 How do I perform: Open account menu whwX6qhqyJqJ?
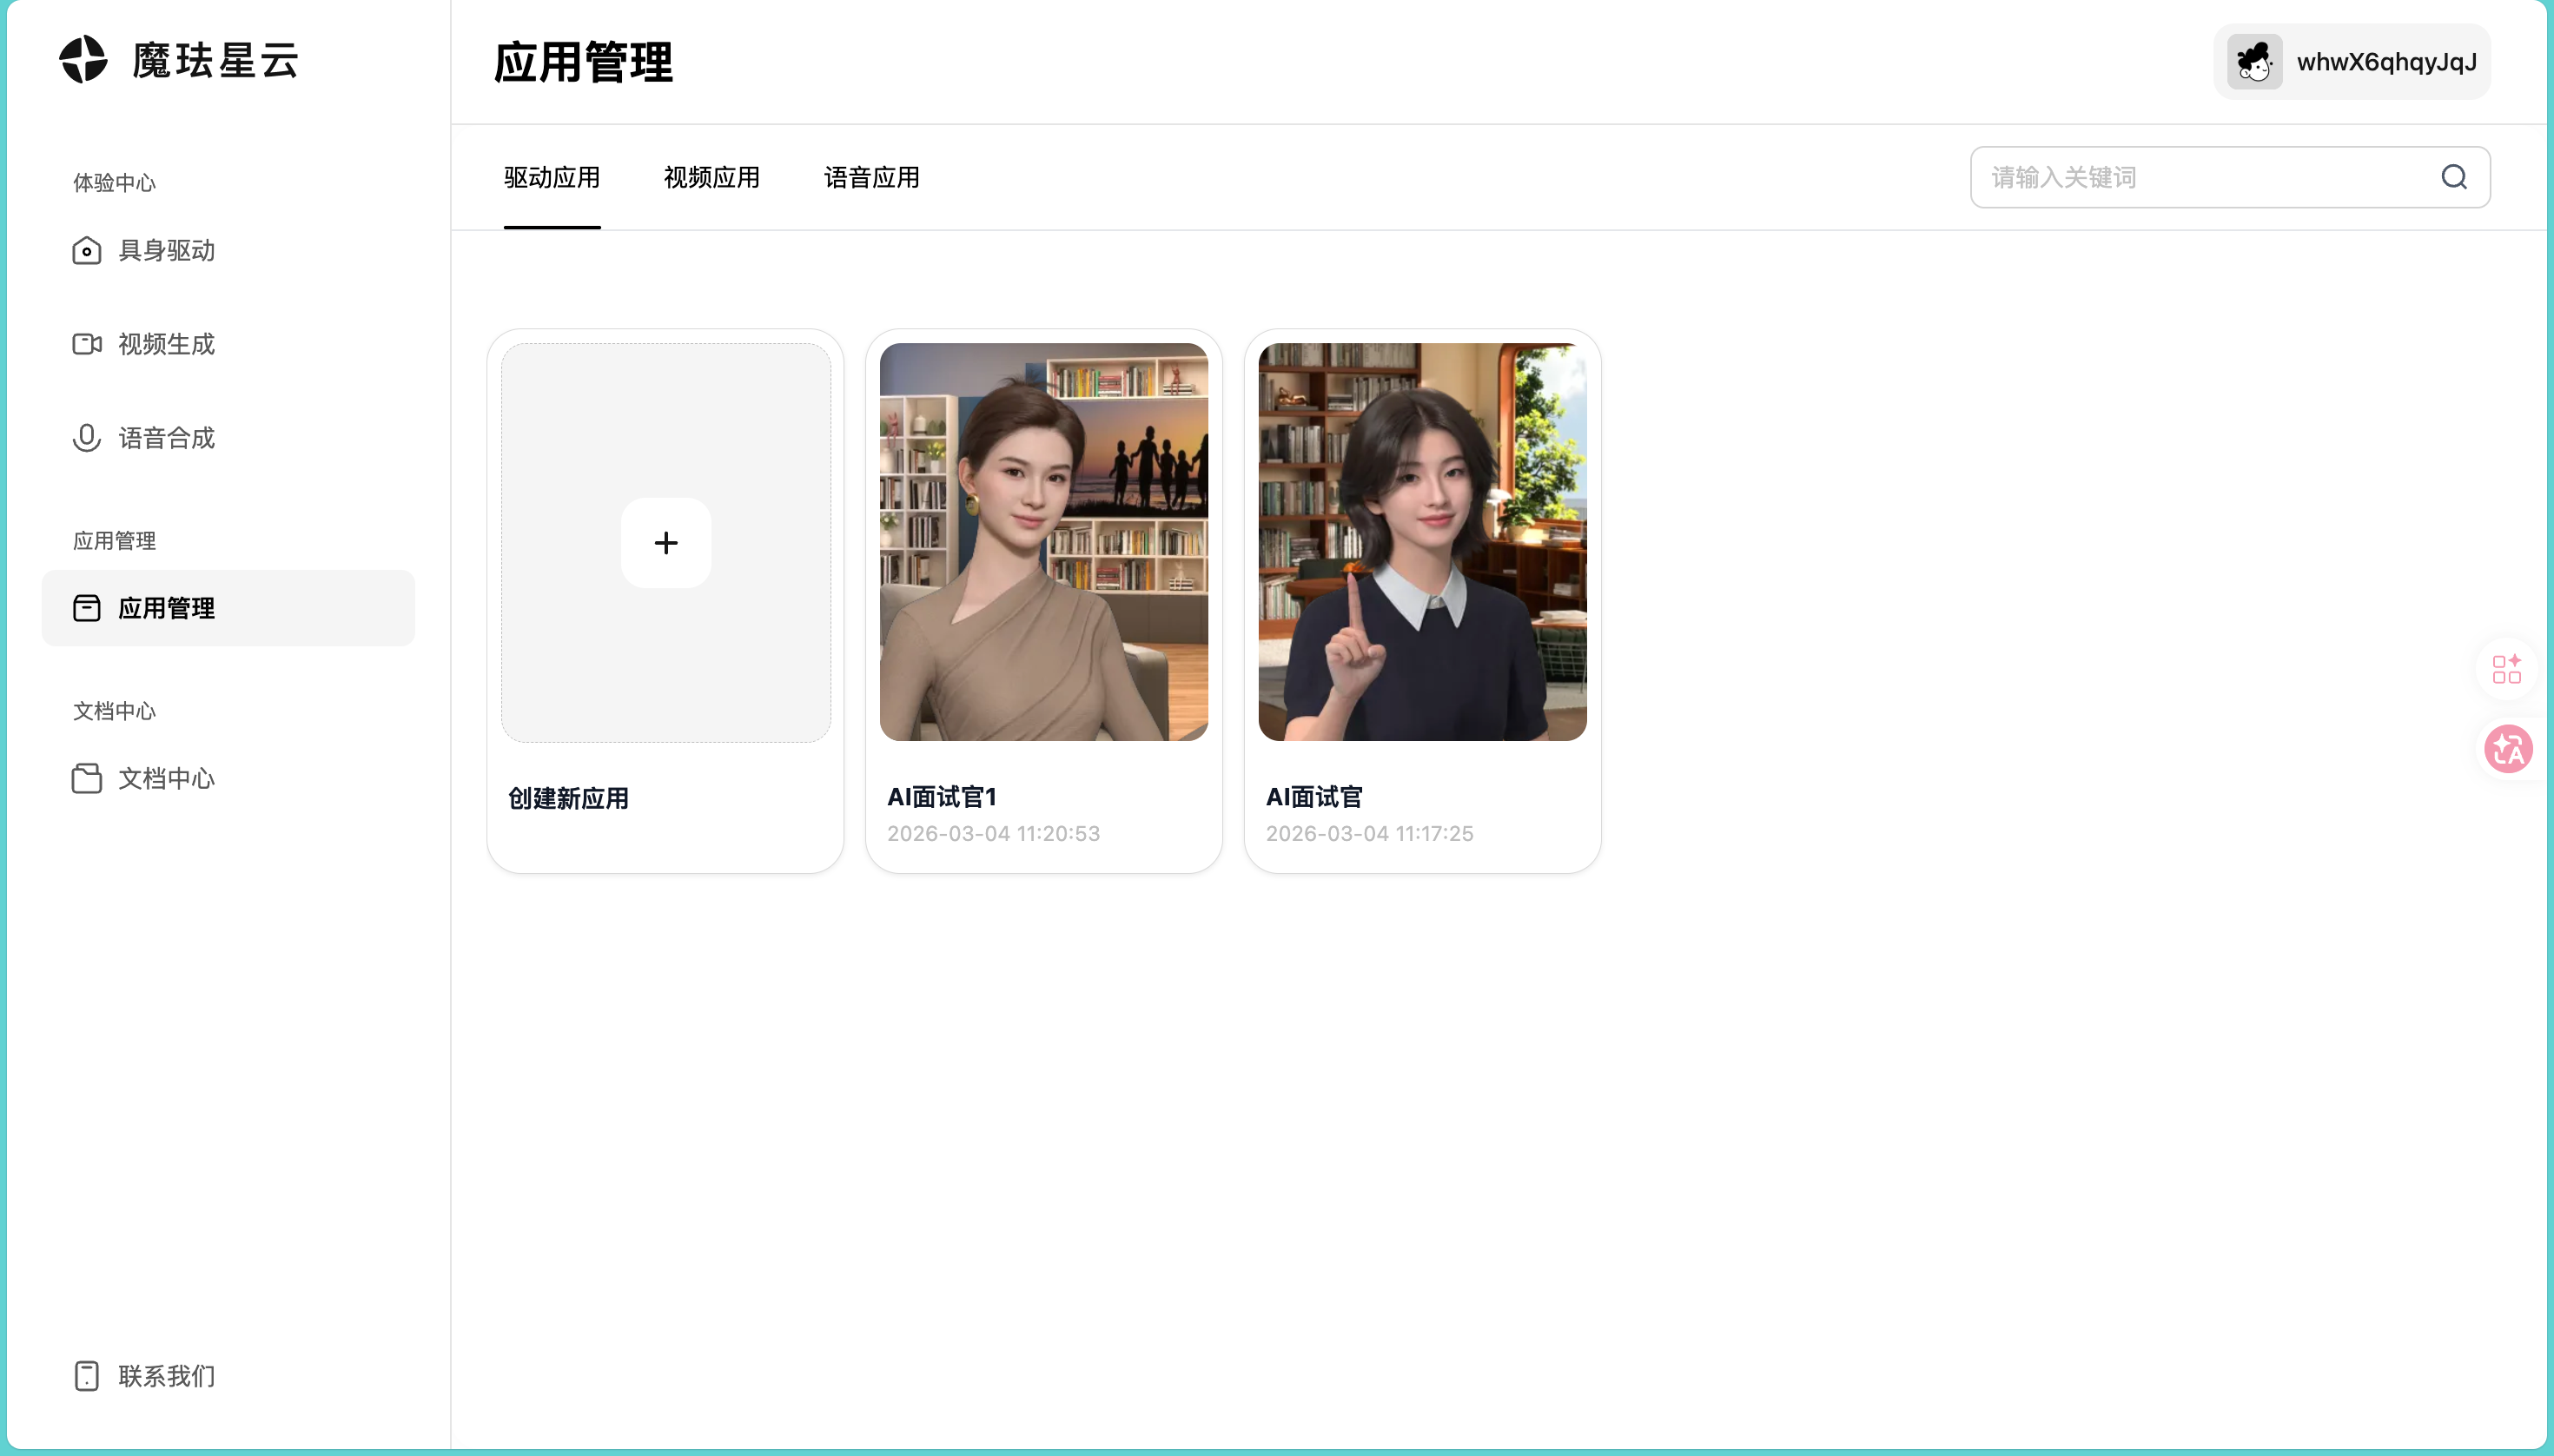[x=2385, y=62]
